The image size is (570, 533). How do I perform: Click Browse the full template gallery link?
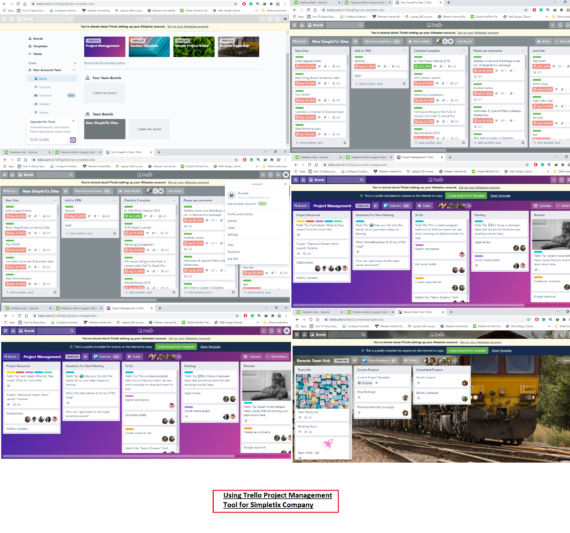click(105, 63)
